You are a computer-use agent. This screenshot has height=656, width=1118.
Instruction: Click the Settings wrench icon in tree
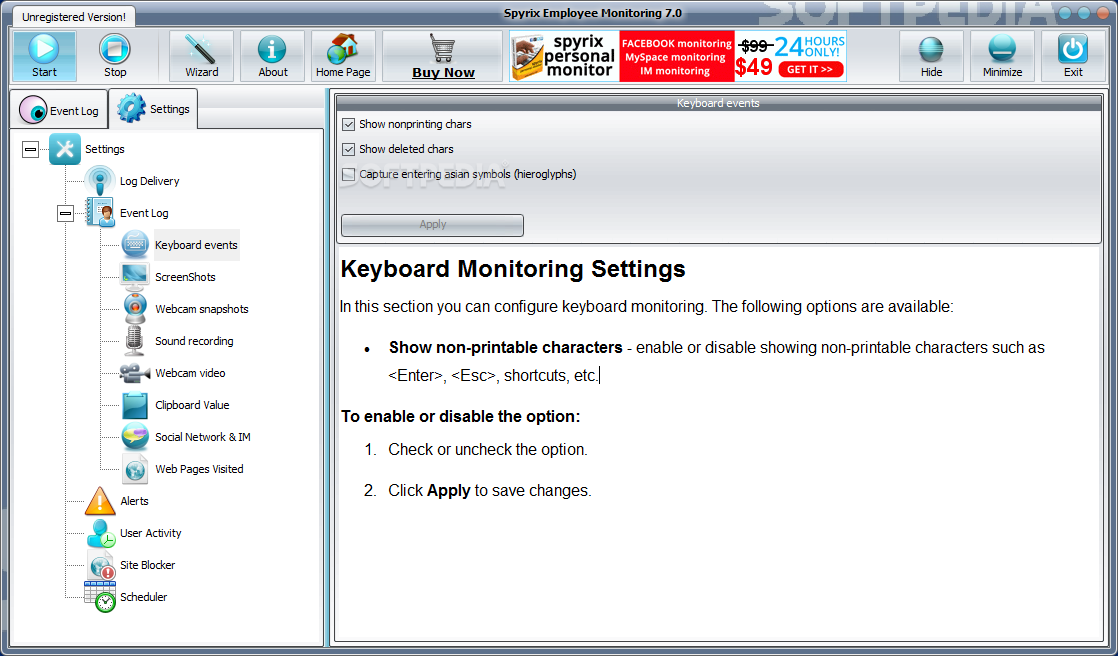coord(65,149)
